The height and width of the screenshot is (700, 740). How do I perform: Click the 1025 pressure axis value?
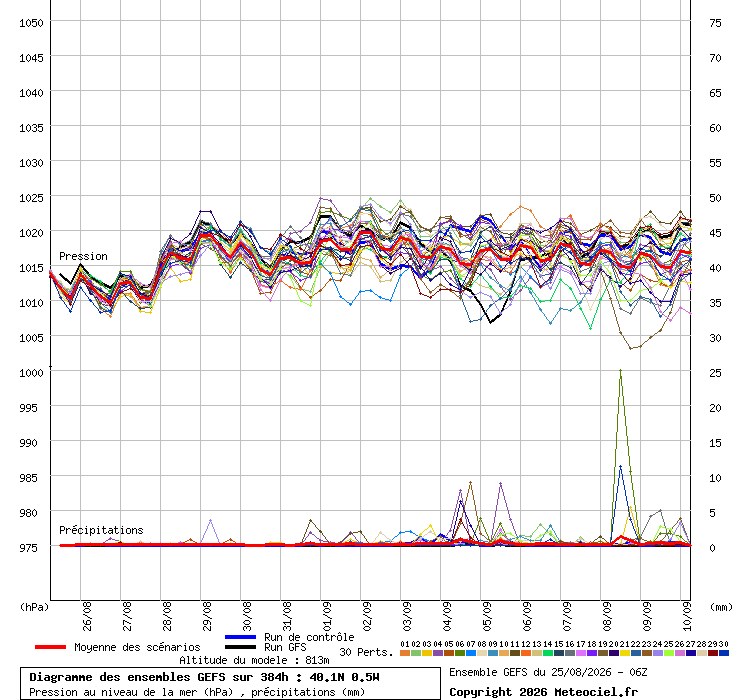(31, 198)
